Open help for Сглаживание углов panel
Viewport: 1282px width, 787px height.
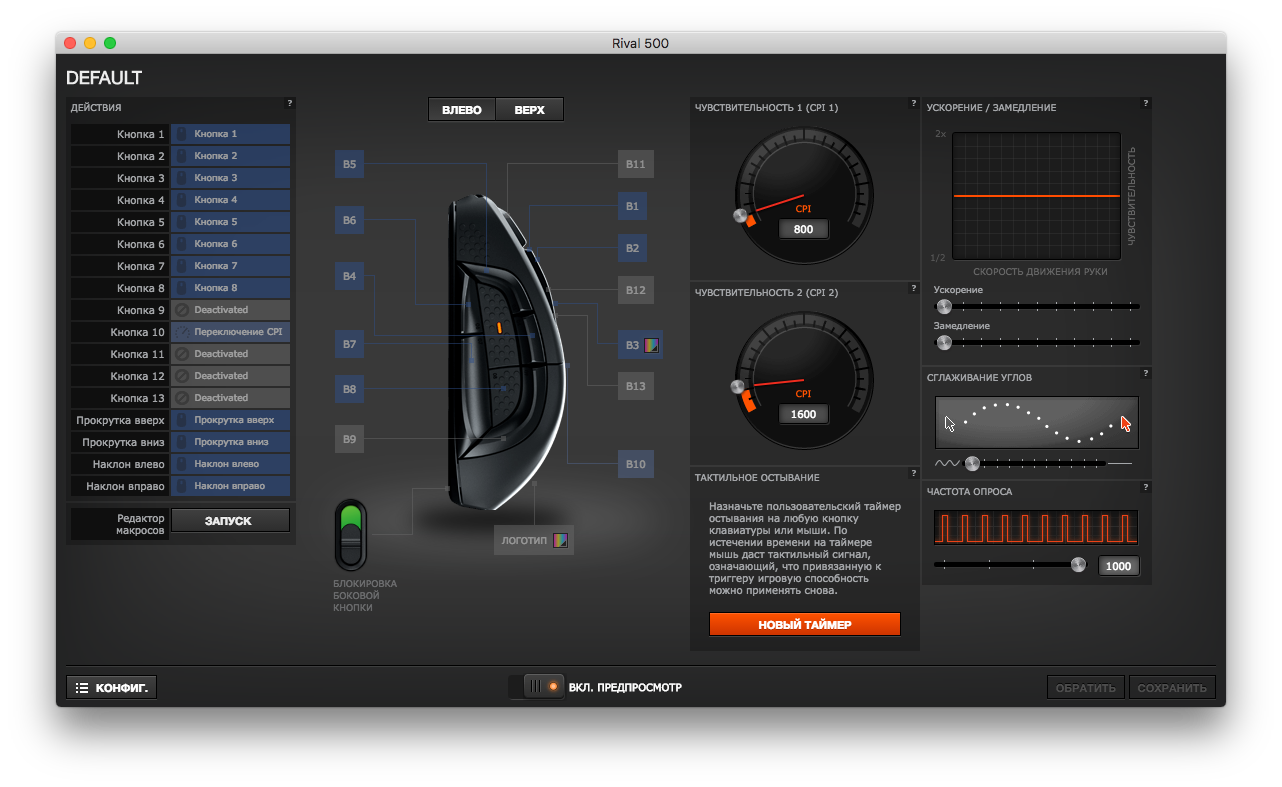pyautogui.click(x=1146, y=374)
